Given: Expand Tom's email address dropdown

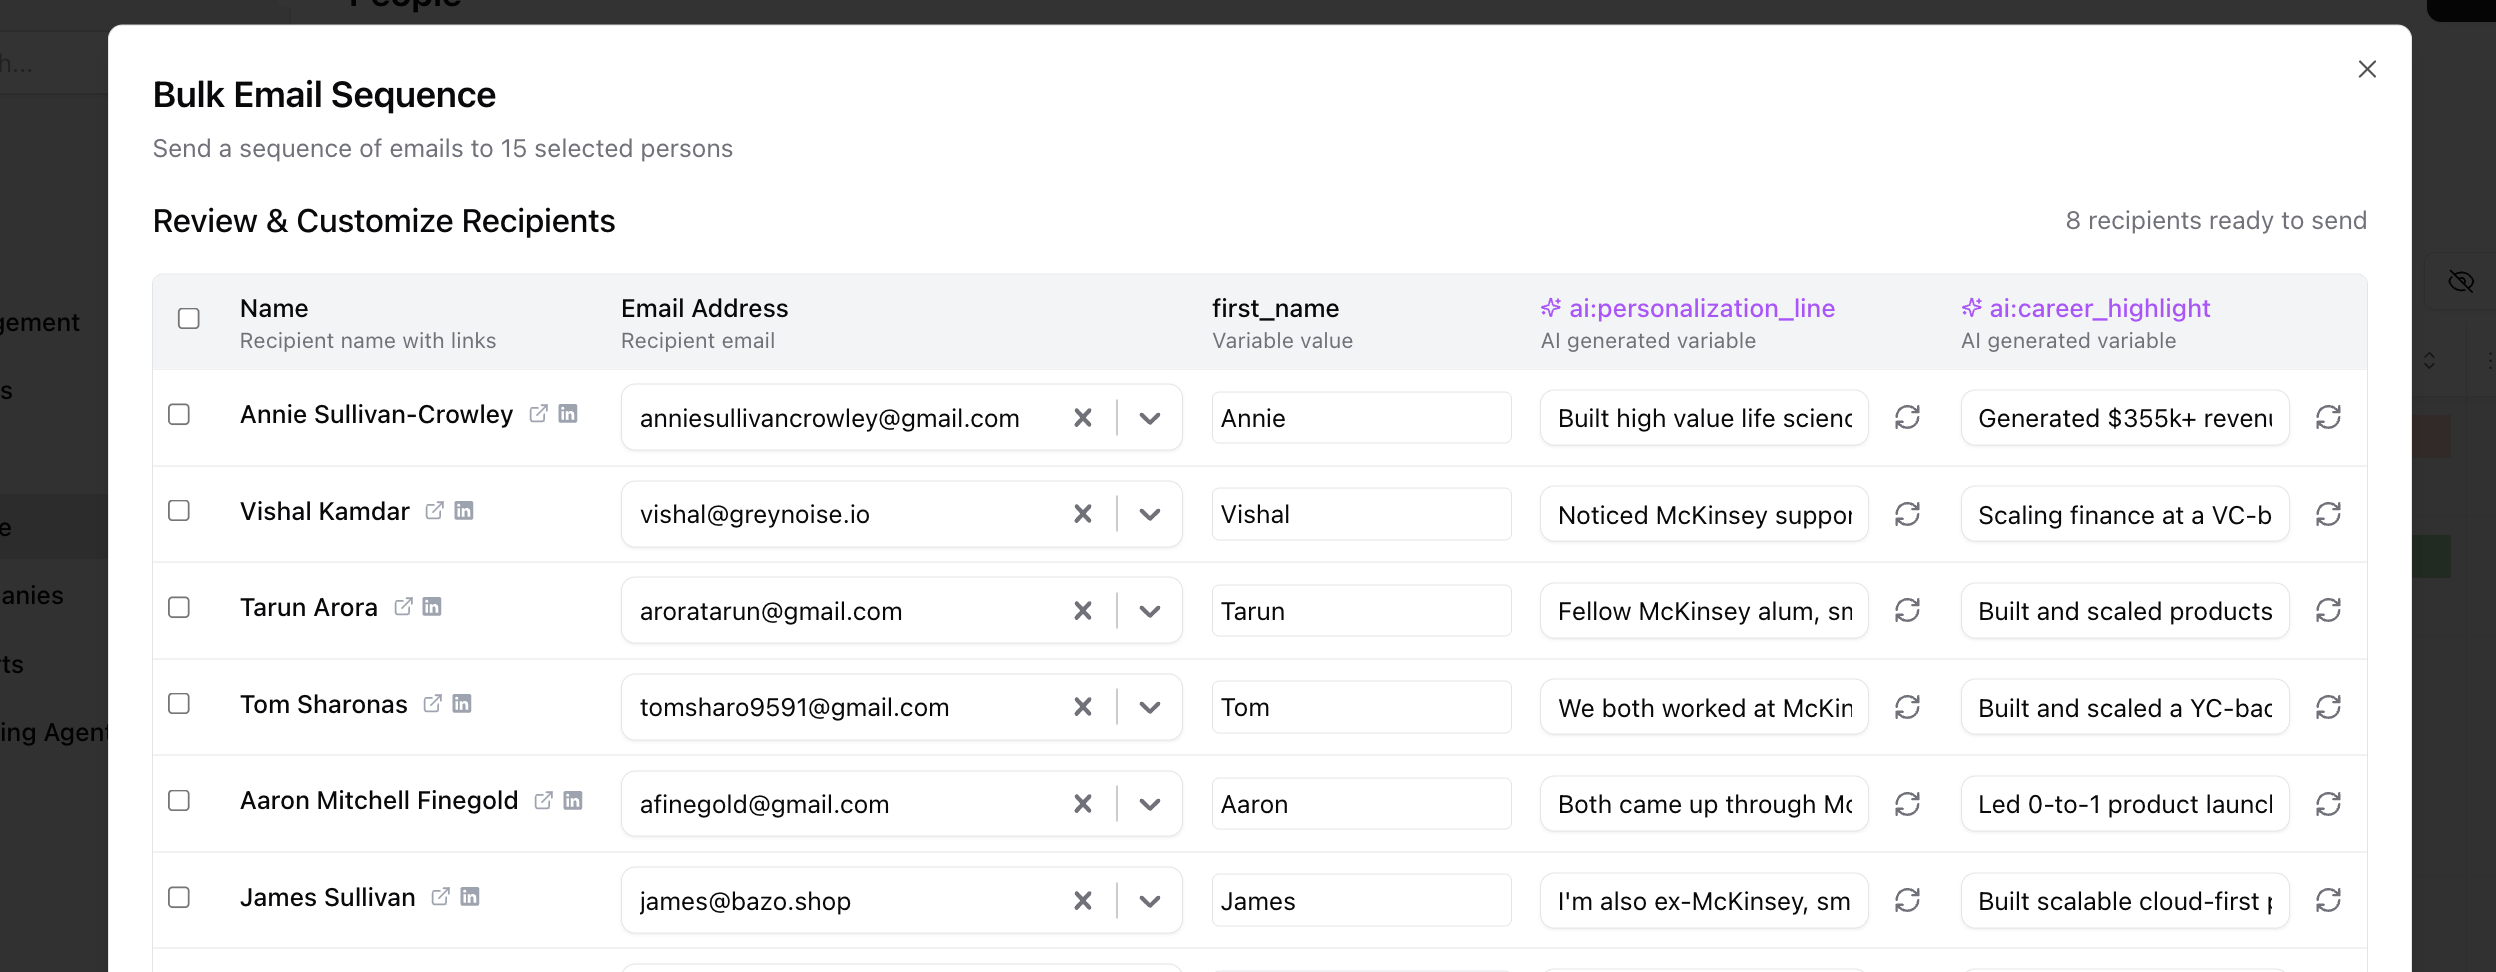Looking at the screenshot, I should [1150, 707].
